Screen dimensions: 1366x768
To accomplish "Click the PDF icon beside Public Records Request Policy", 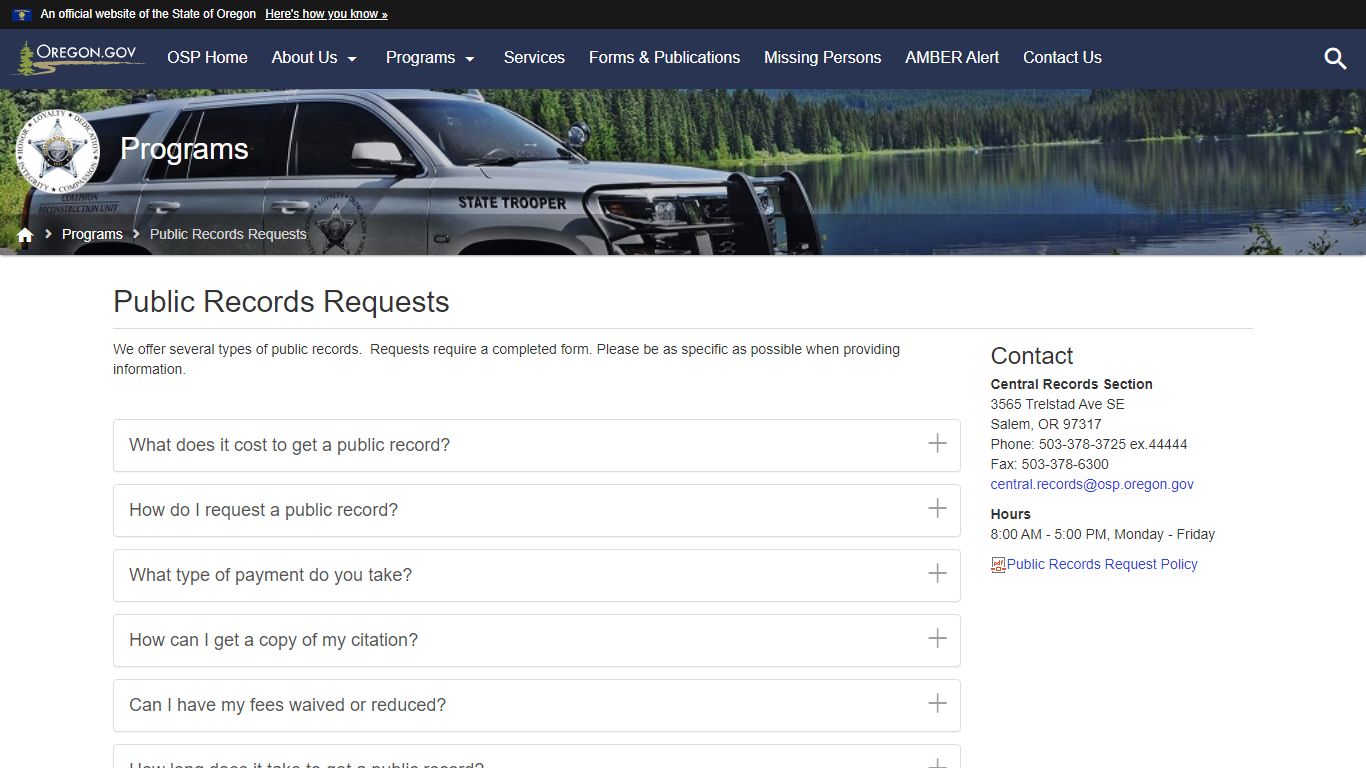I will point(998,564).
